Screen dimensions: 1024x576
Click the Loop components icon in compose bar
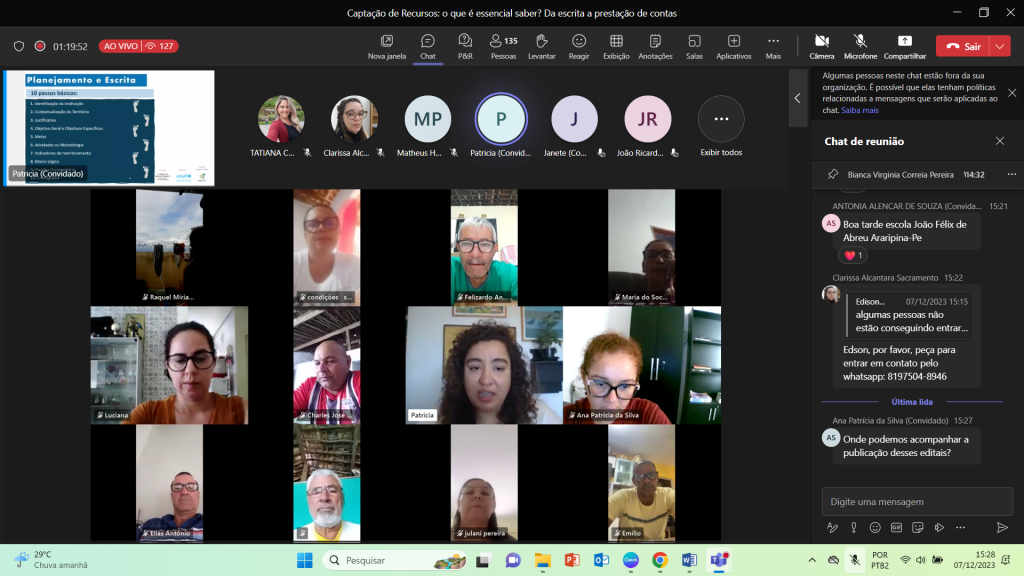pyautogui.click(x=939, y=528)
